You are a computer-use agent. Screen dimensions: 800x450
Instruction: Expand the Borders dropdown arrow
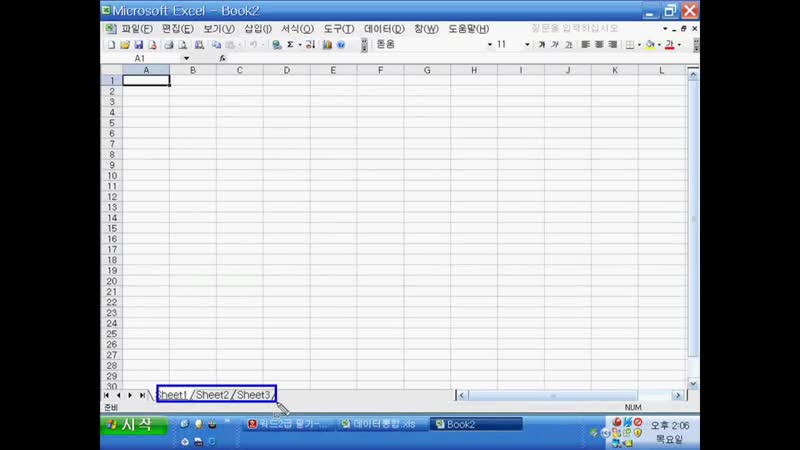click(x=639, y=45)
